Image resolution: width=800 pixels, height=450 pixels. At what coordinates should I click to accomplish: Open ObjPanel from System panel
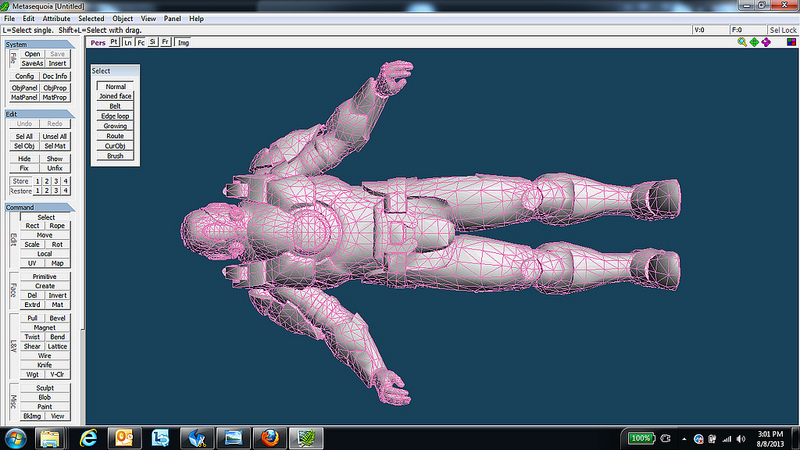(24, 88)
